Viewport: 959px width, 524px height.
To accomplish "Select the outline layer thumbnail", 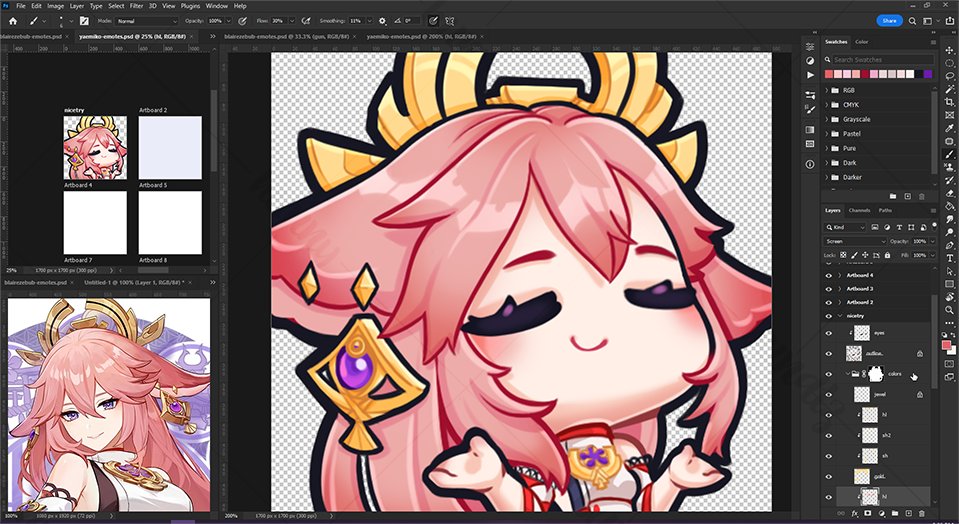I will 853,353.
